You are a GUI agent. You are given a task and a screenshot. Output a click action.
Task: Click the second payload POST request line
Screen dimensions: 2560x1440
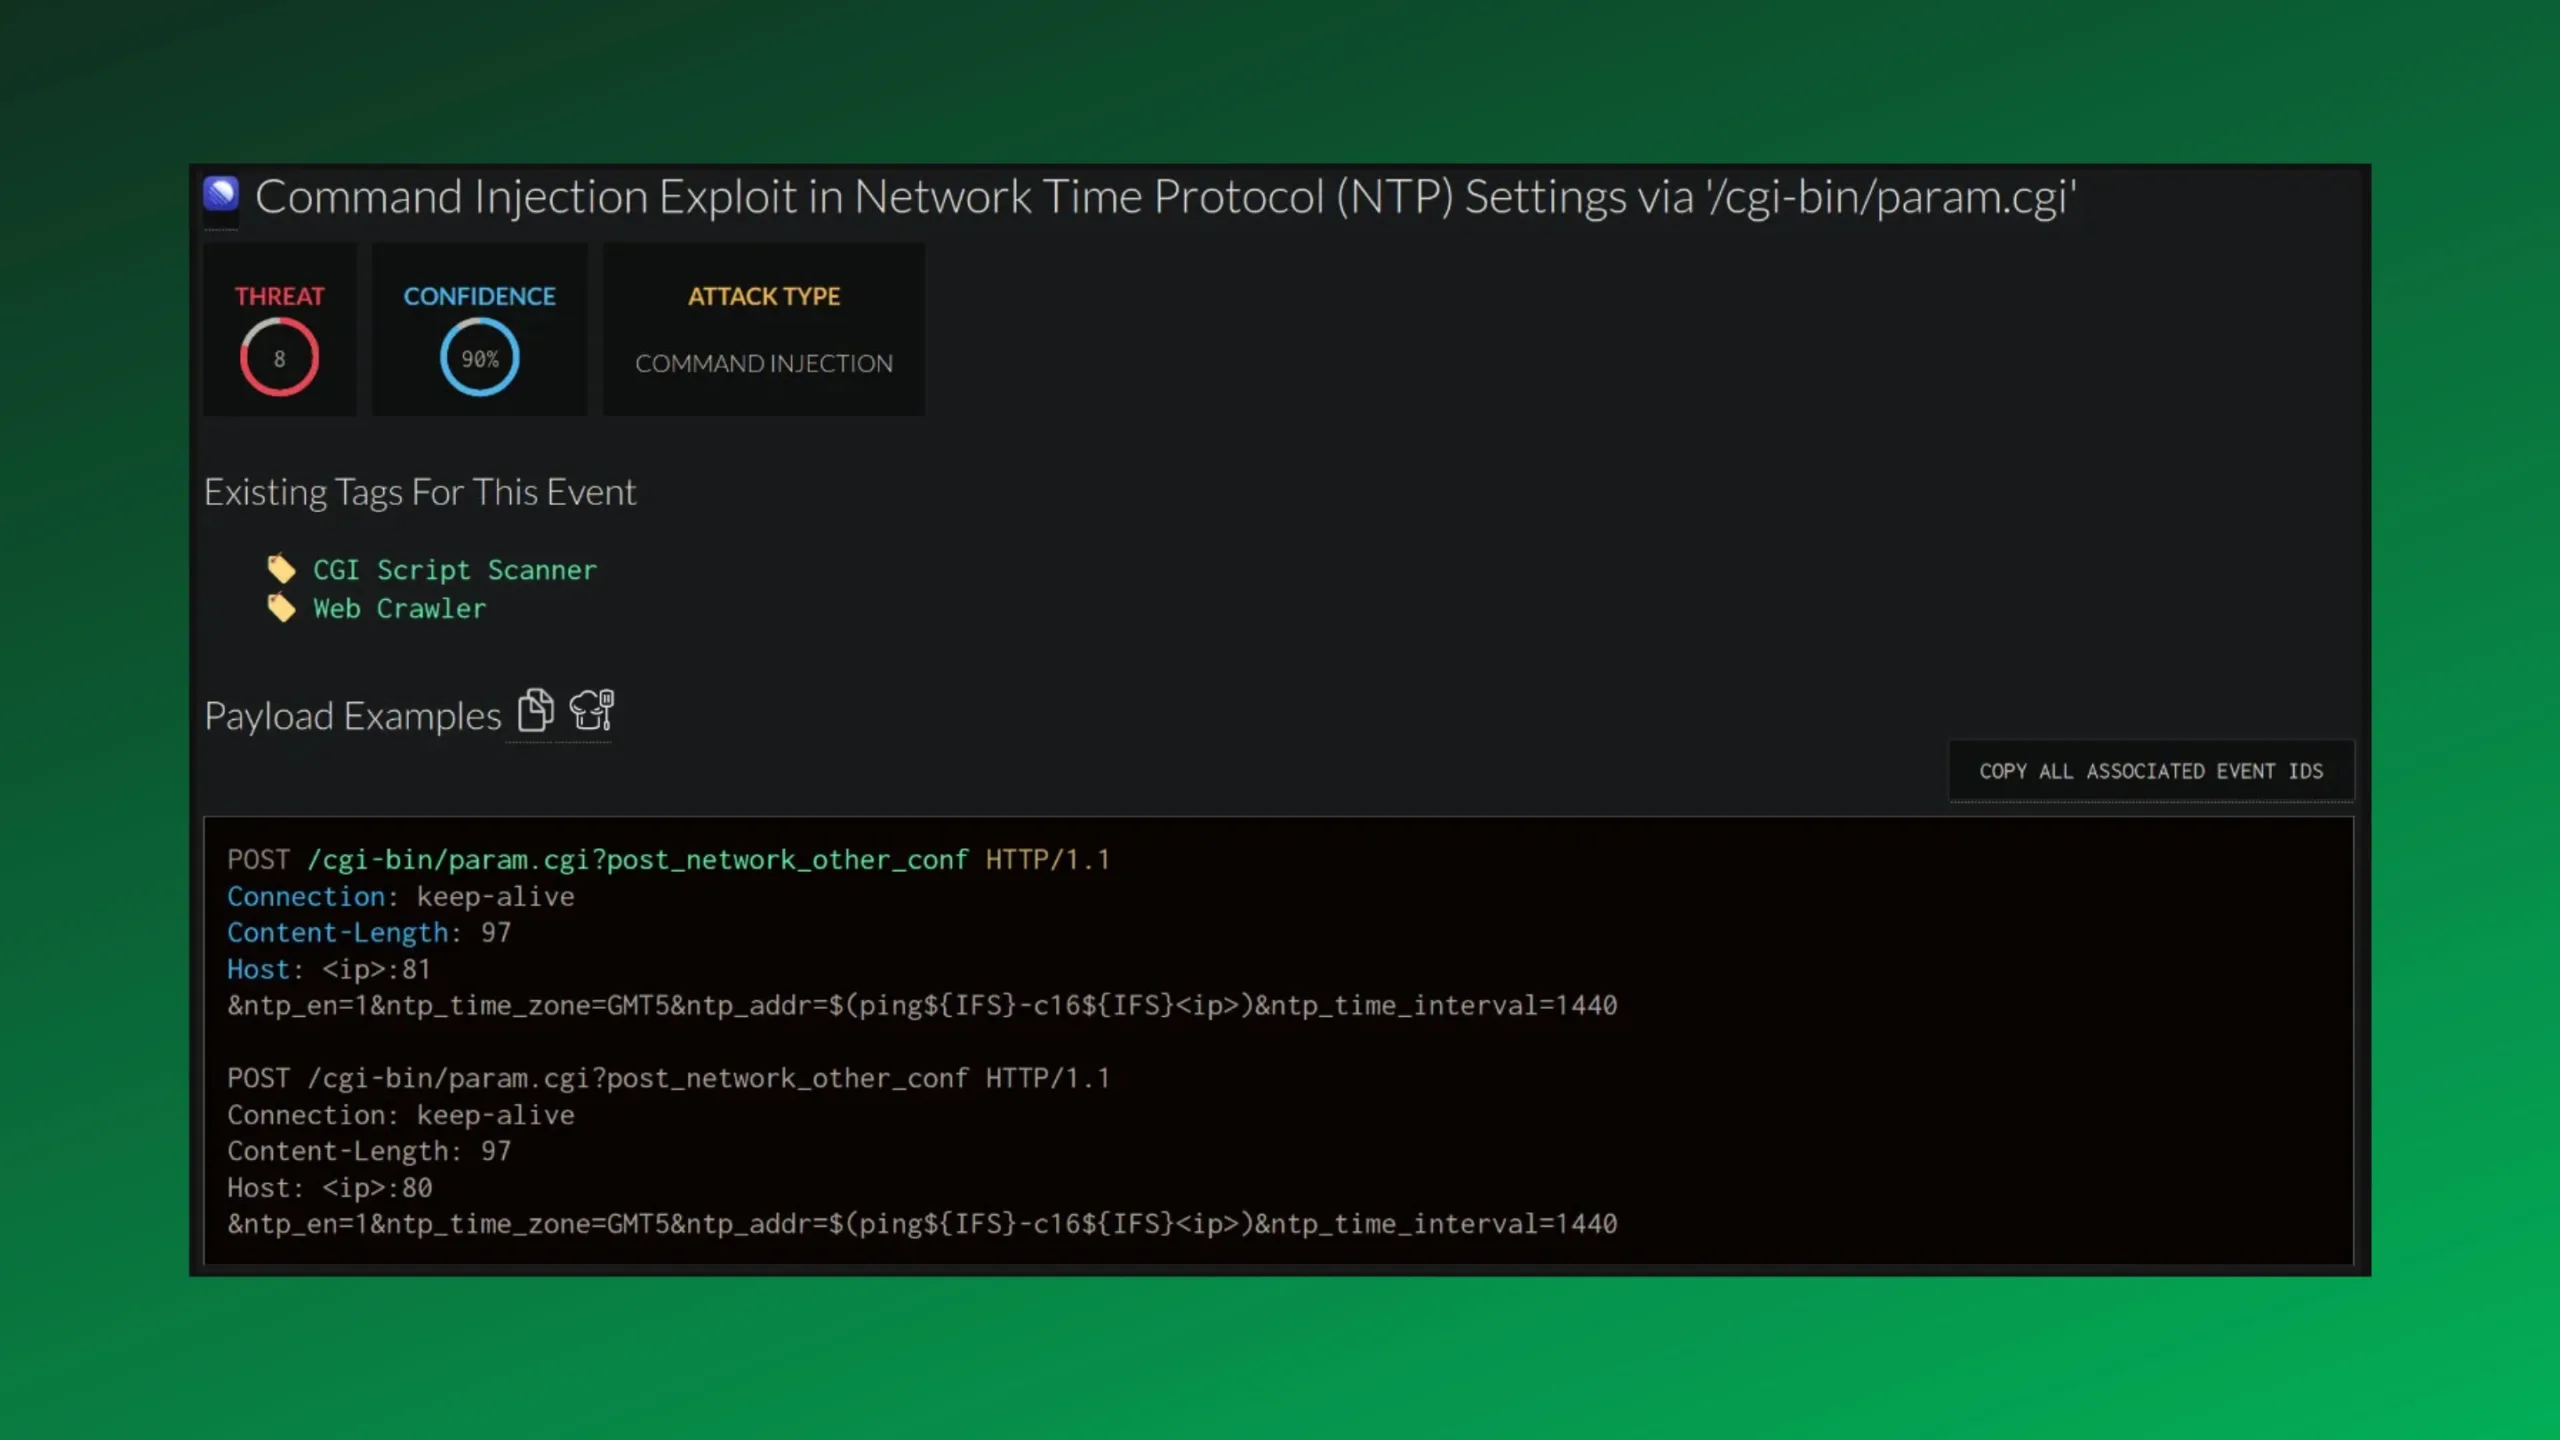pos(667,1078)
